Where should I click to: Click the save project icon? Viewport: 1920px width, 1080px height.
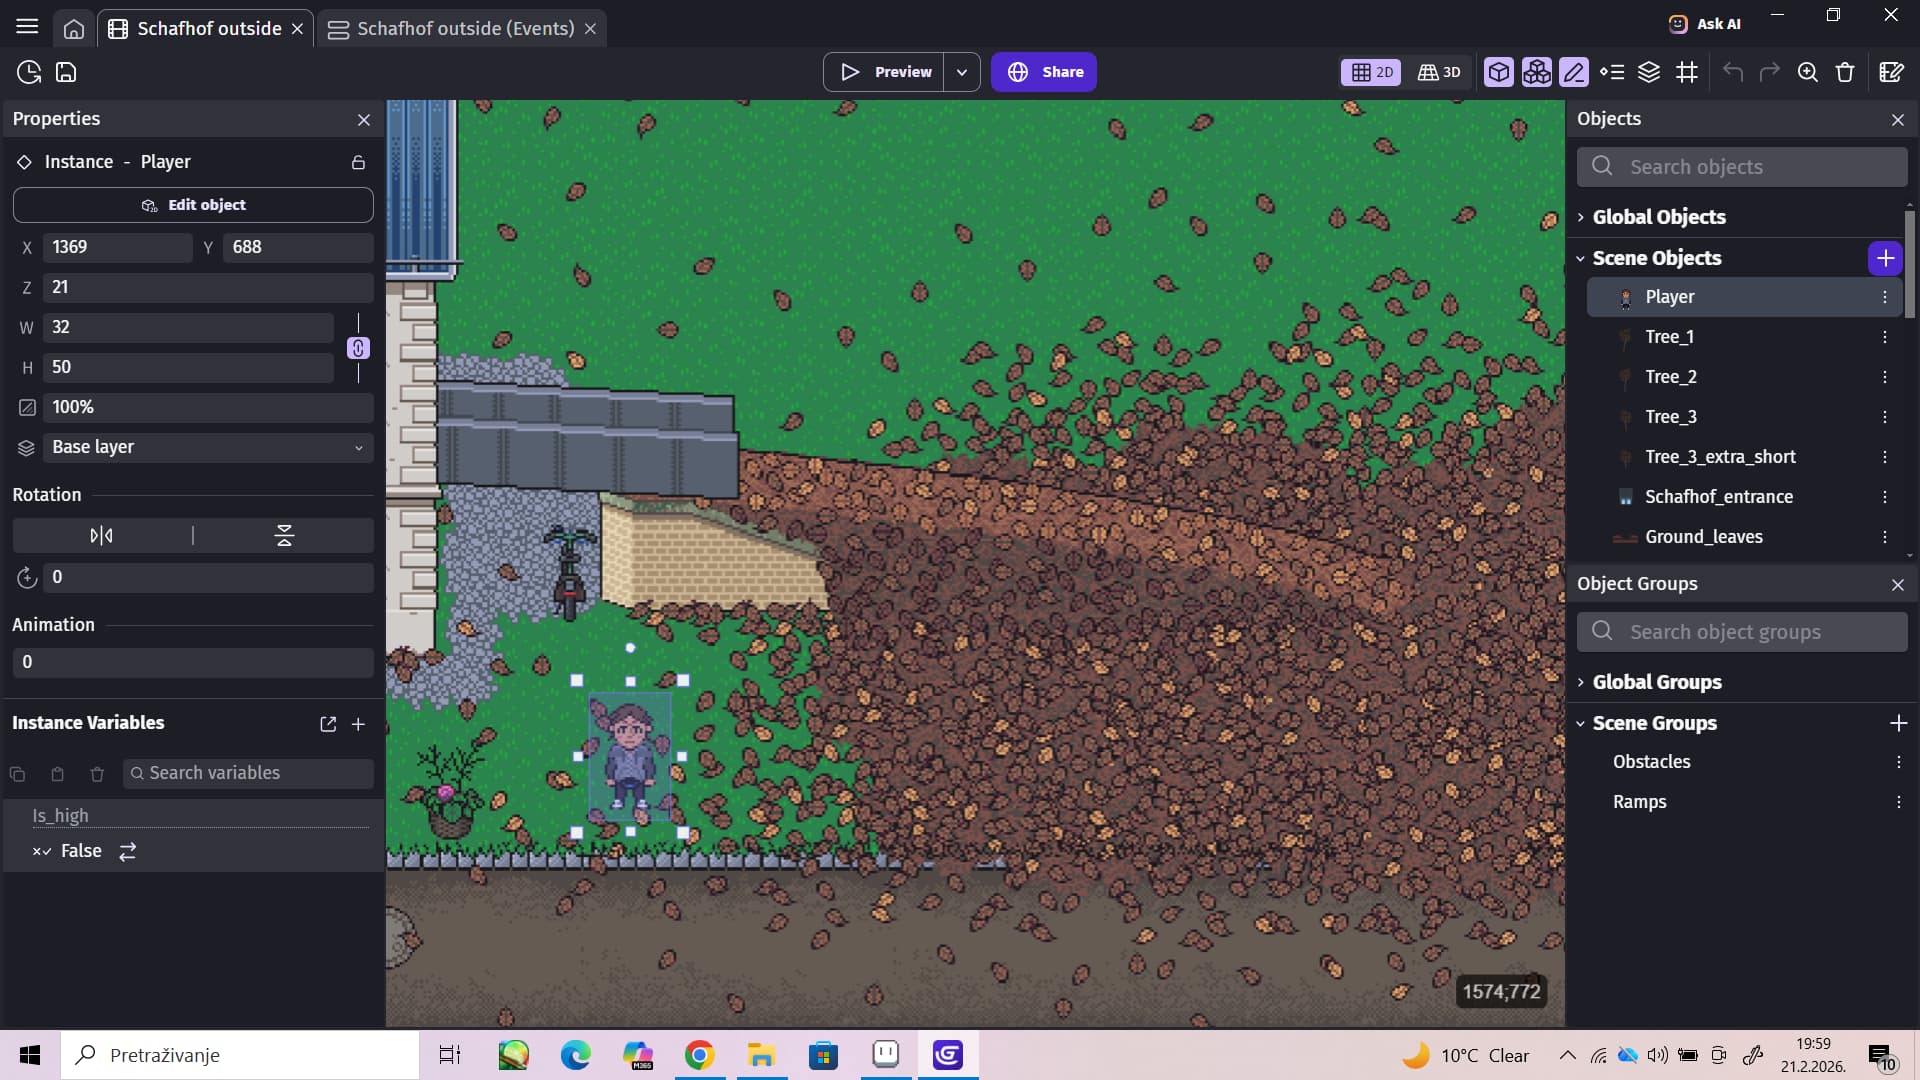[66, 72]
